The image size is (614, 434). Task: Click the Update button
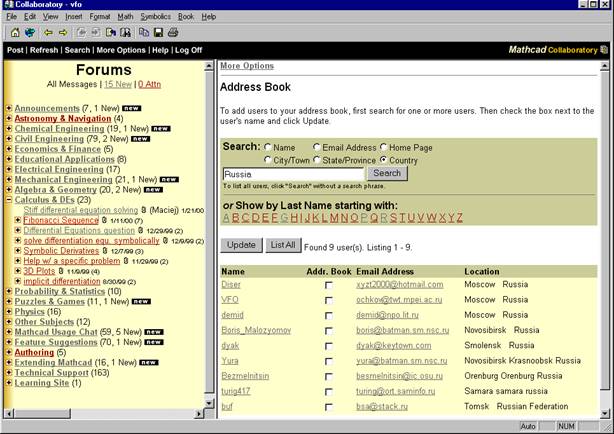pos(241,245)
